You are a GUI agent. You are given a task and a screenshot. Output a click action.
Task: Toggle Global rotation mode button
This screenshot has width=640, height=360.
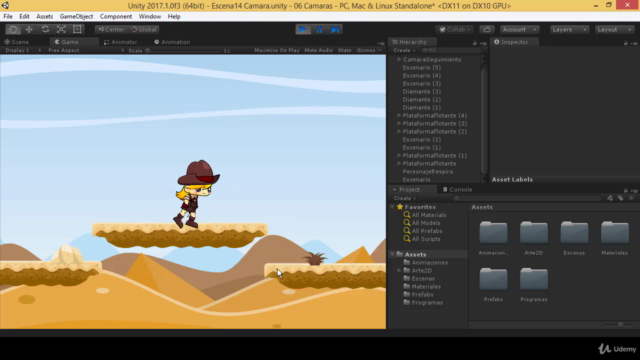pos(143,29)
